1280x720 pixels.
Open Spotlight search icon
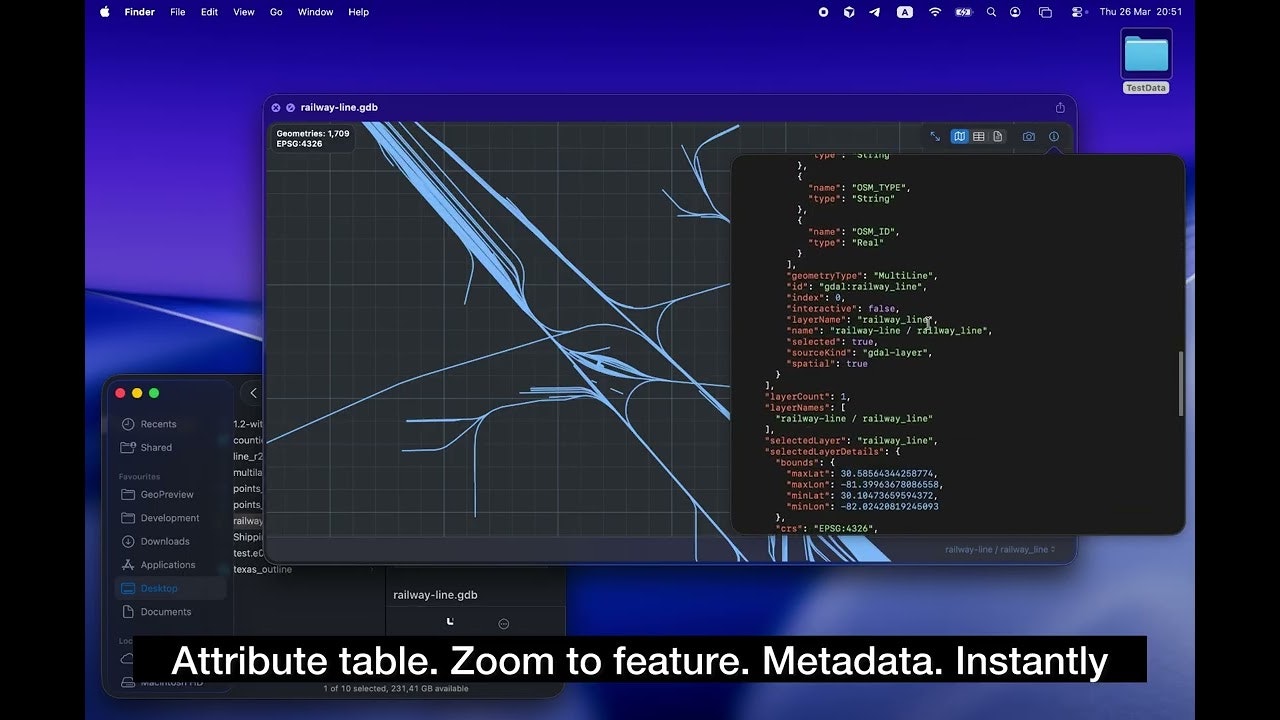[x=991, y=12]
